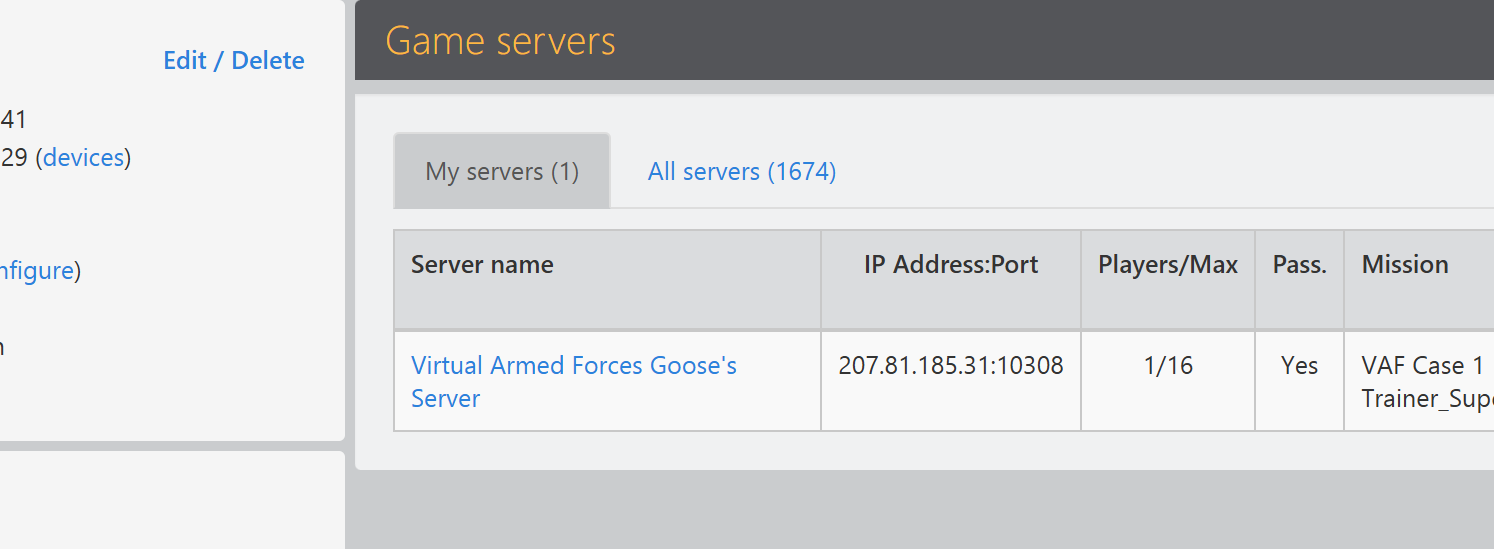1494x549 pixels.
Task: Click the Mission column header
Action: pyautogui.click(x=1405, y=265)
